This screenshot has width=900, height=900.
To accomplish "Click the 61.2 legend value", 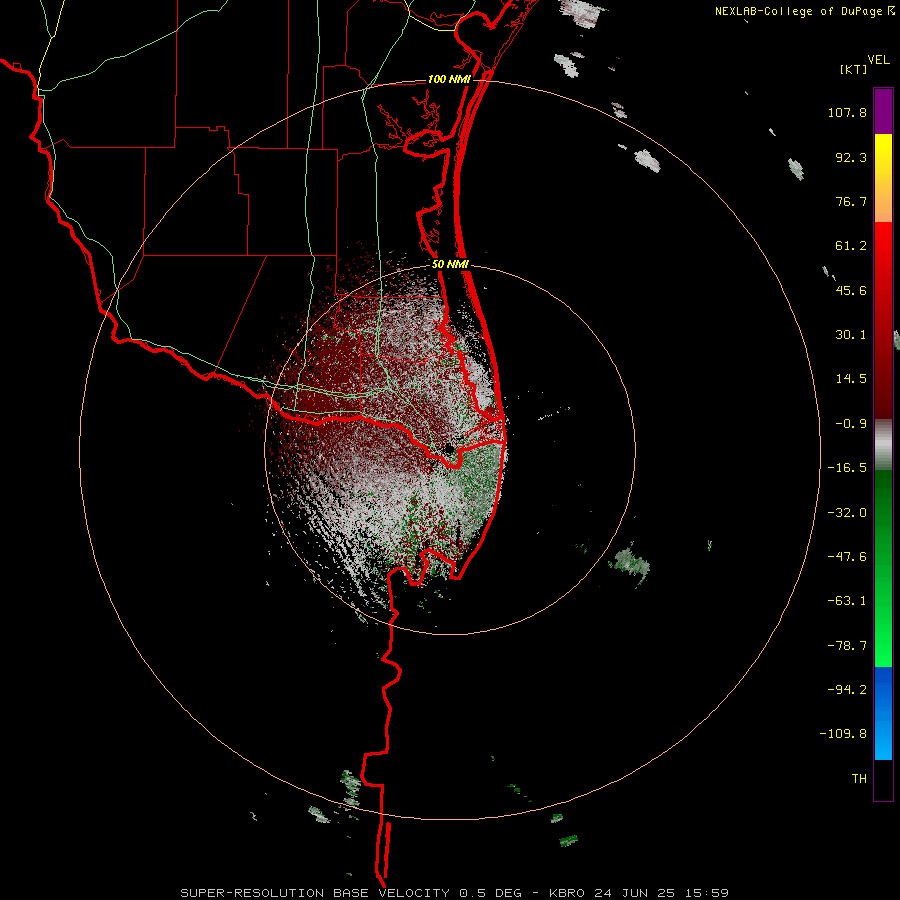I will pos(851,246).
